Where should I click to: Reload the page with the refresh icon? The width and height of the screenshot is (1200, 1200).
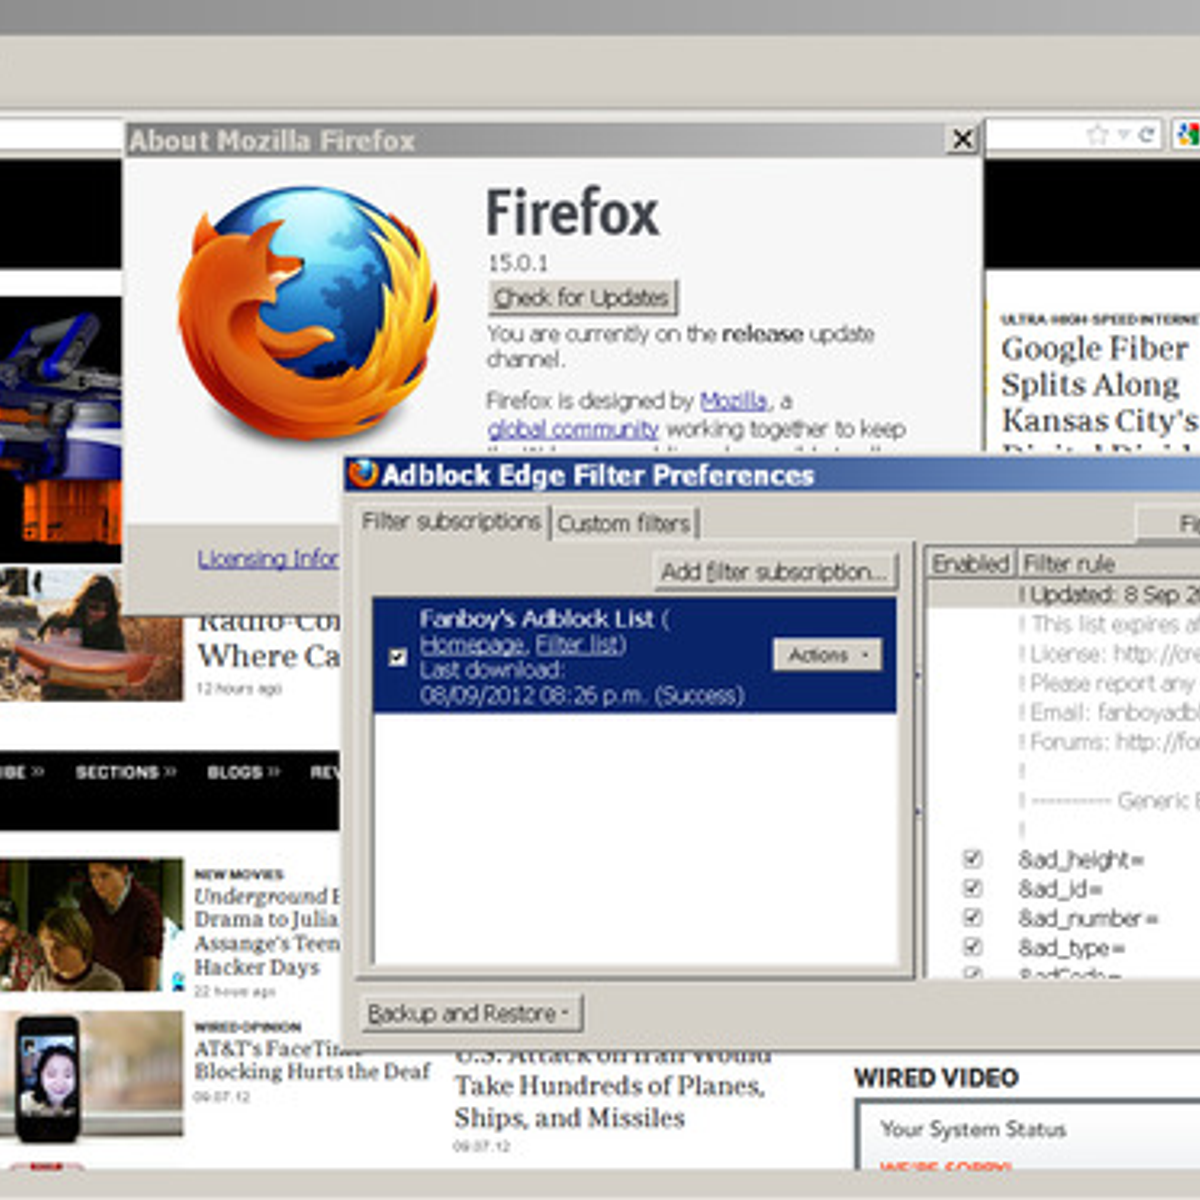1146,135
